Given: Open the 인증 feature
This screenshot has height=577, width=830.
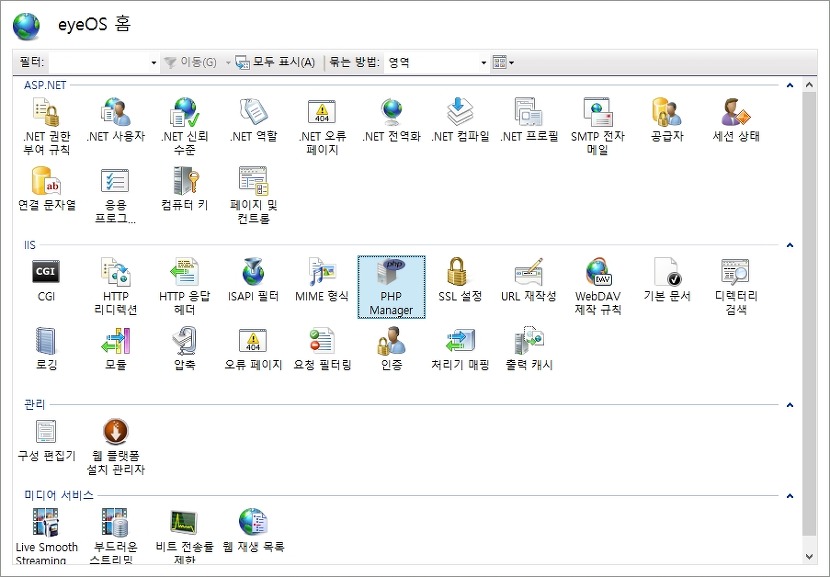Looking at the screenshot, I should (x=391, y=349).
